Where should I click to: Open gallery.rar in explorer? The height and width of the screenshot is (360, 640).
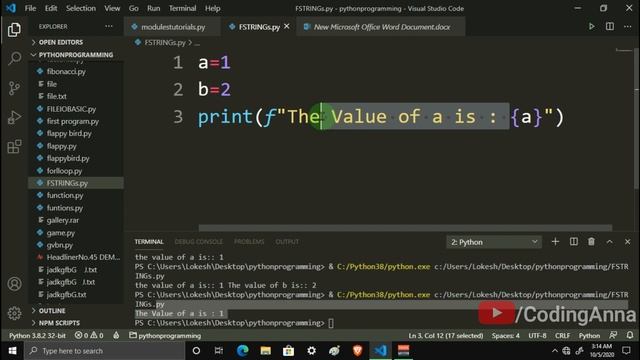(62, 220)
